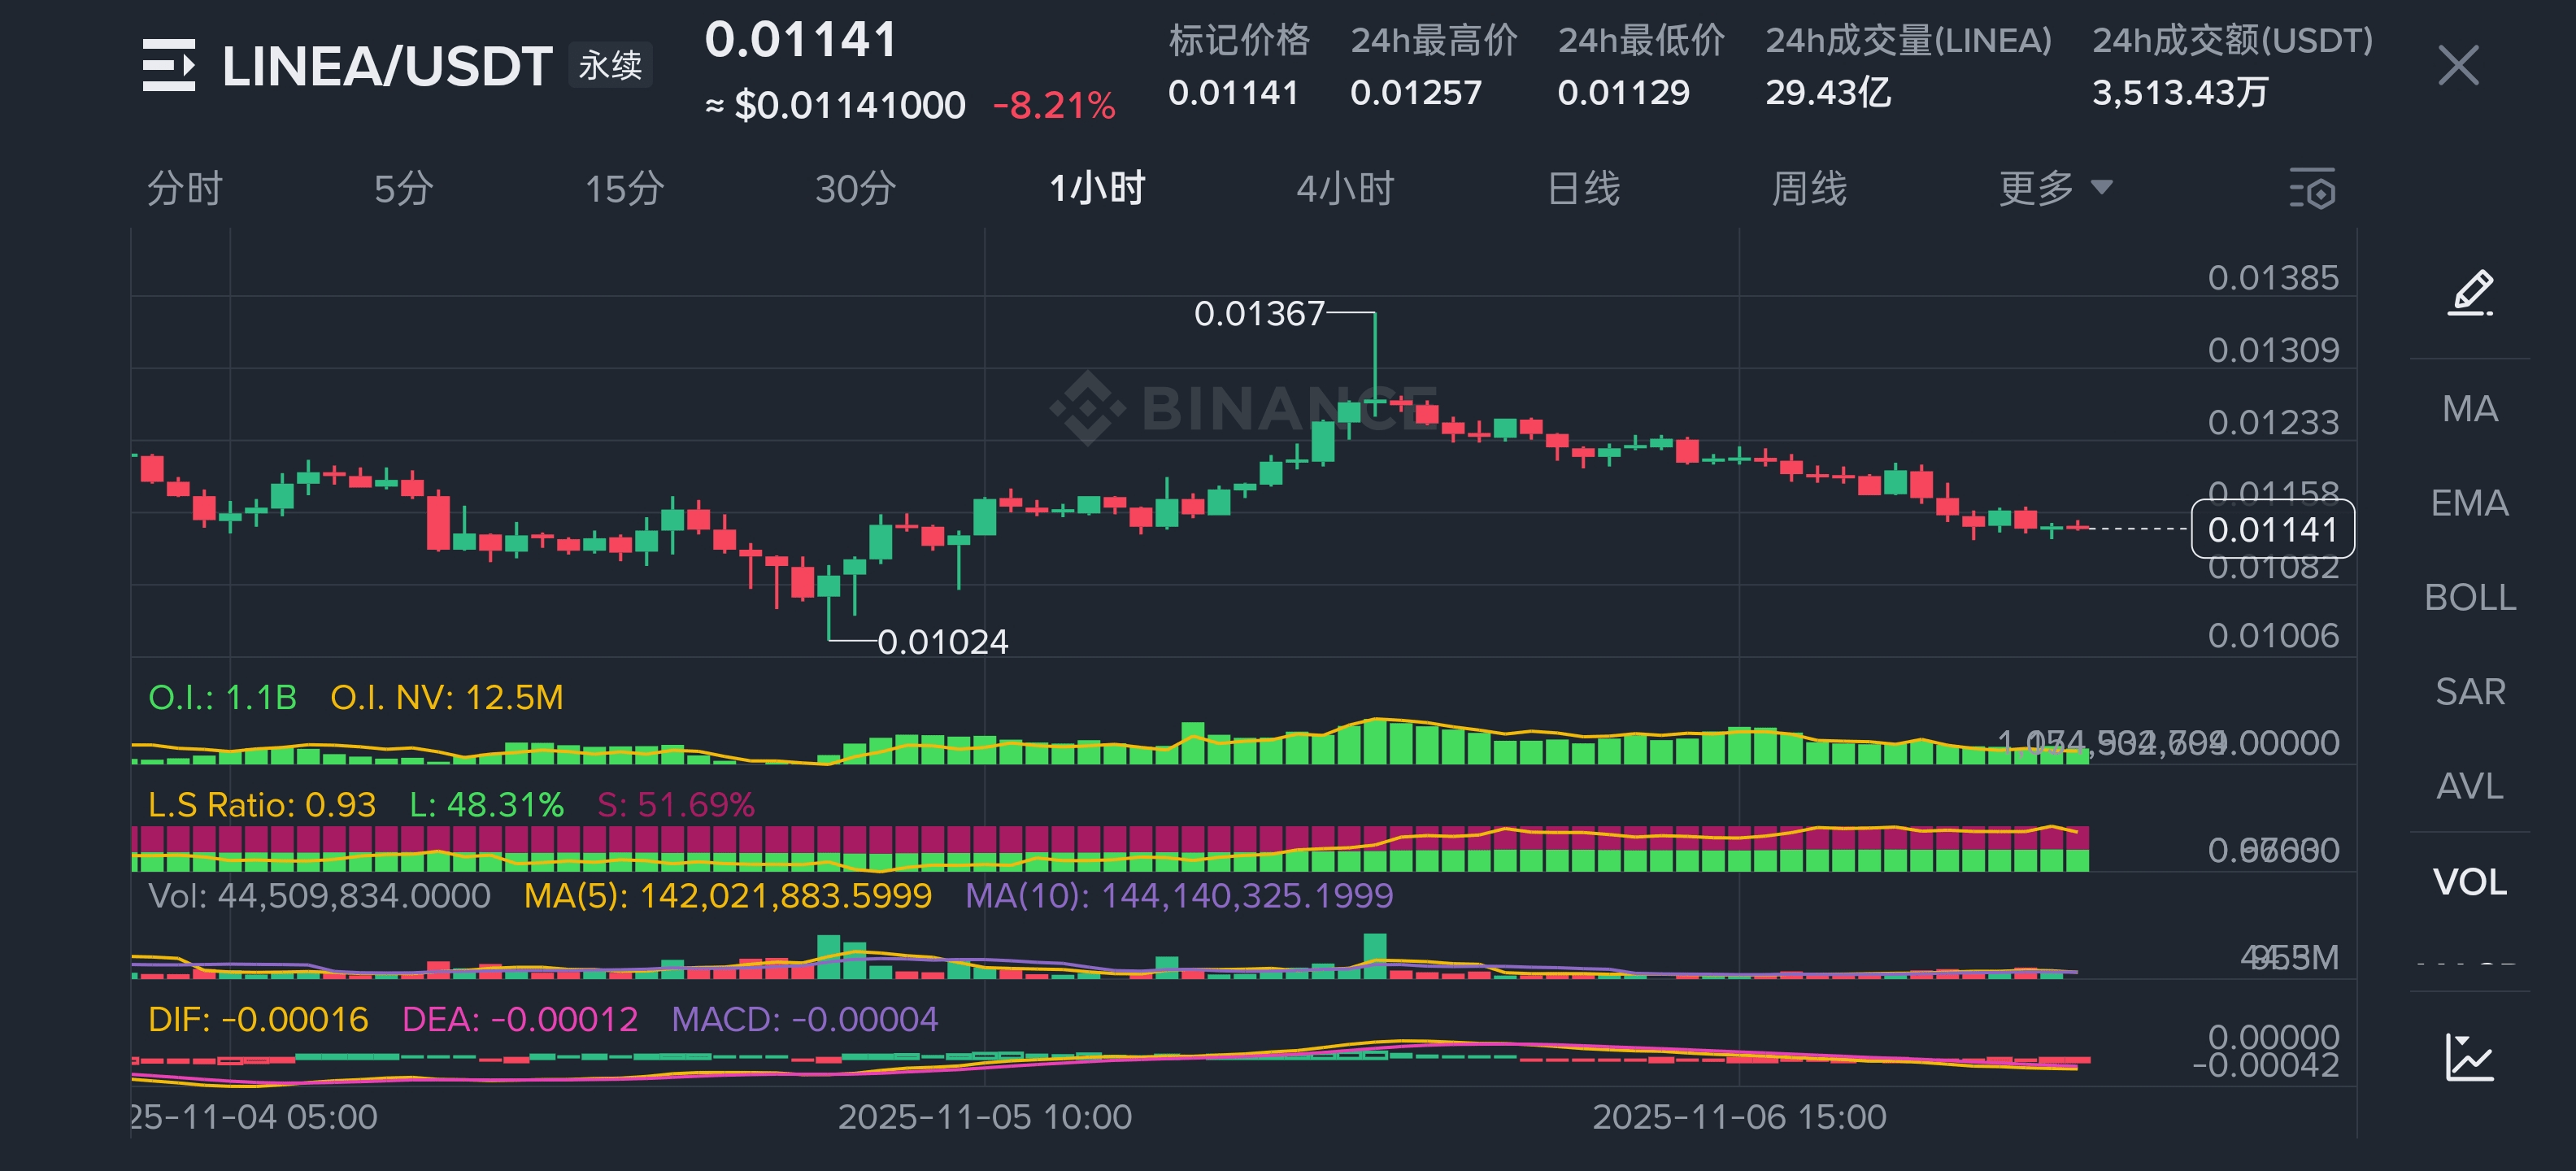The width and height of the screenshot is (2576, 1171).
Task: Enable the SAR indicator
Action: [x=2469, y=692]
